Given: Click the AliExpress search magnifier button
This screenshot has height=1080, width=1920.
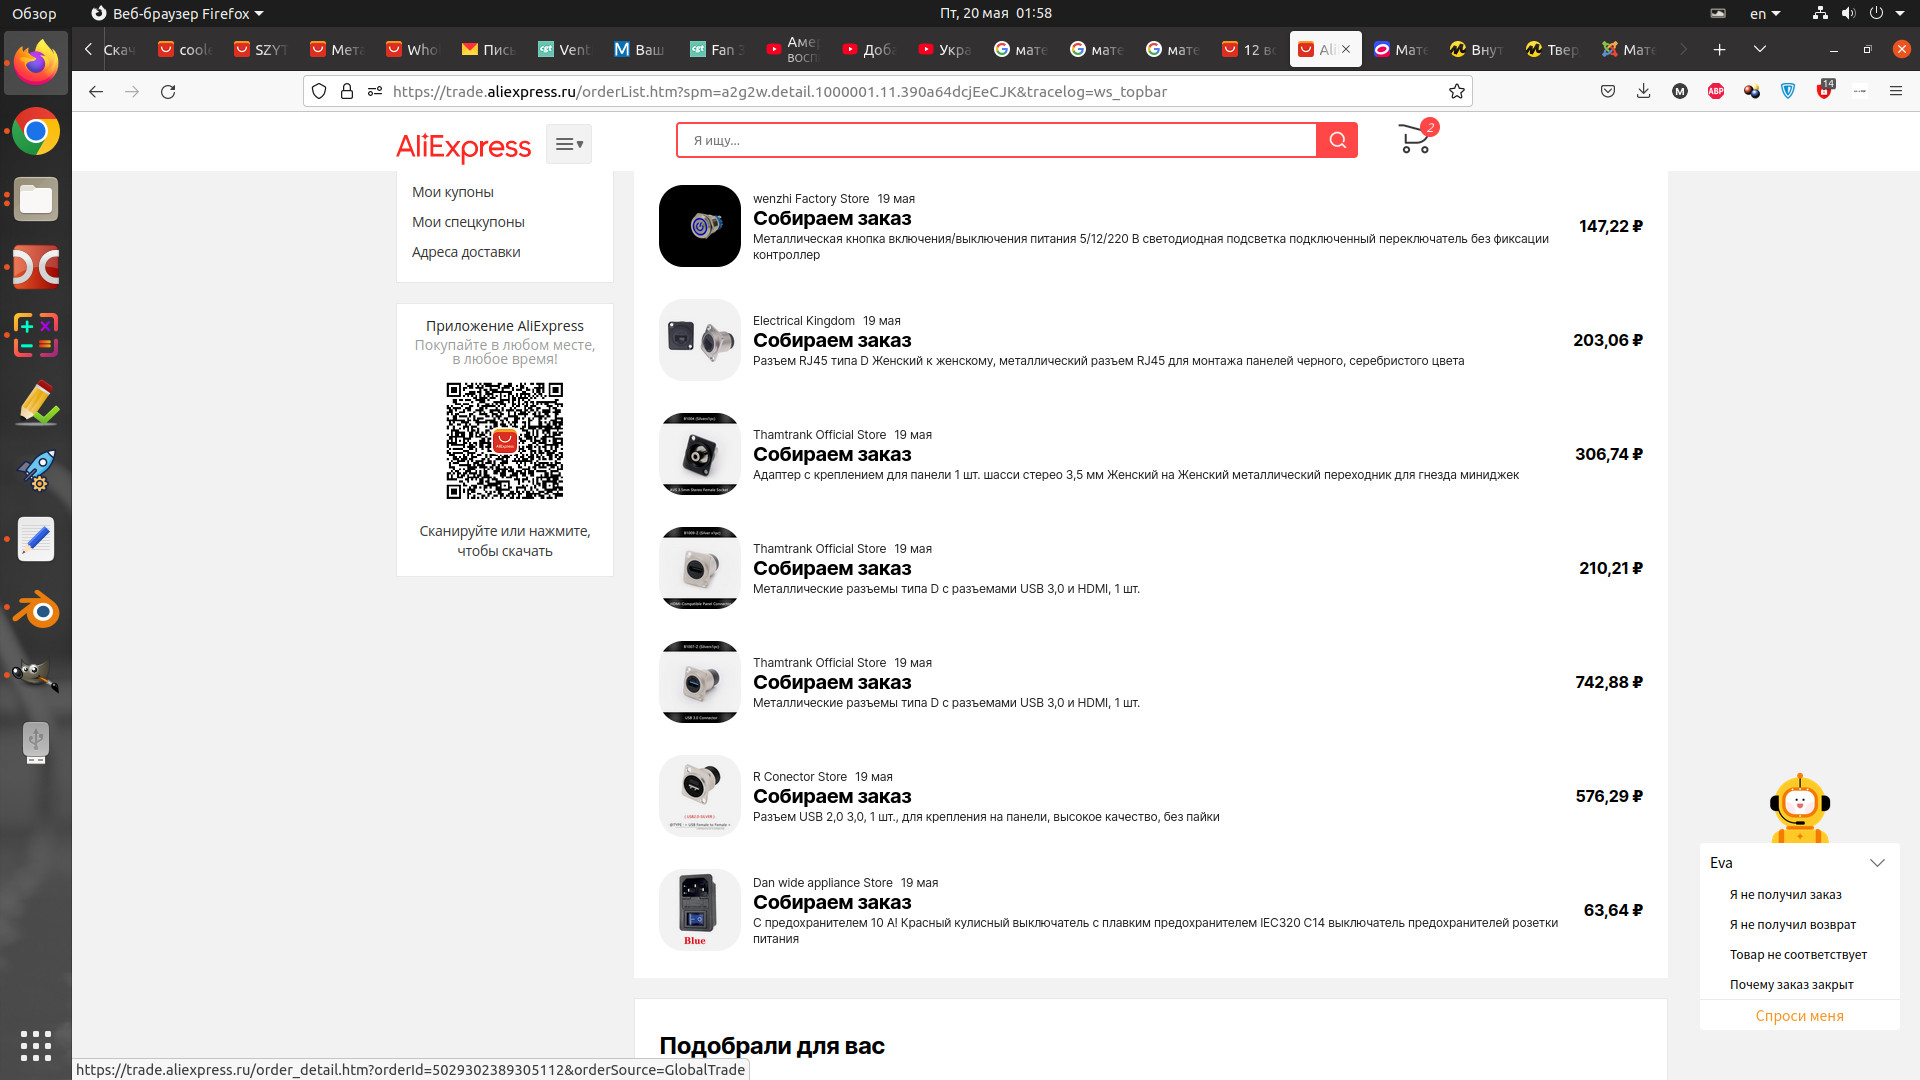Looking at the screenshot, I should tap(1337, 140).
